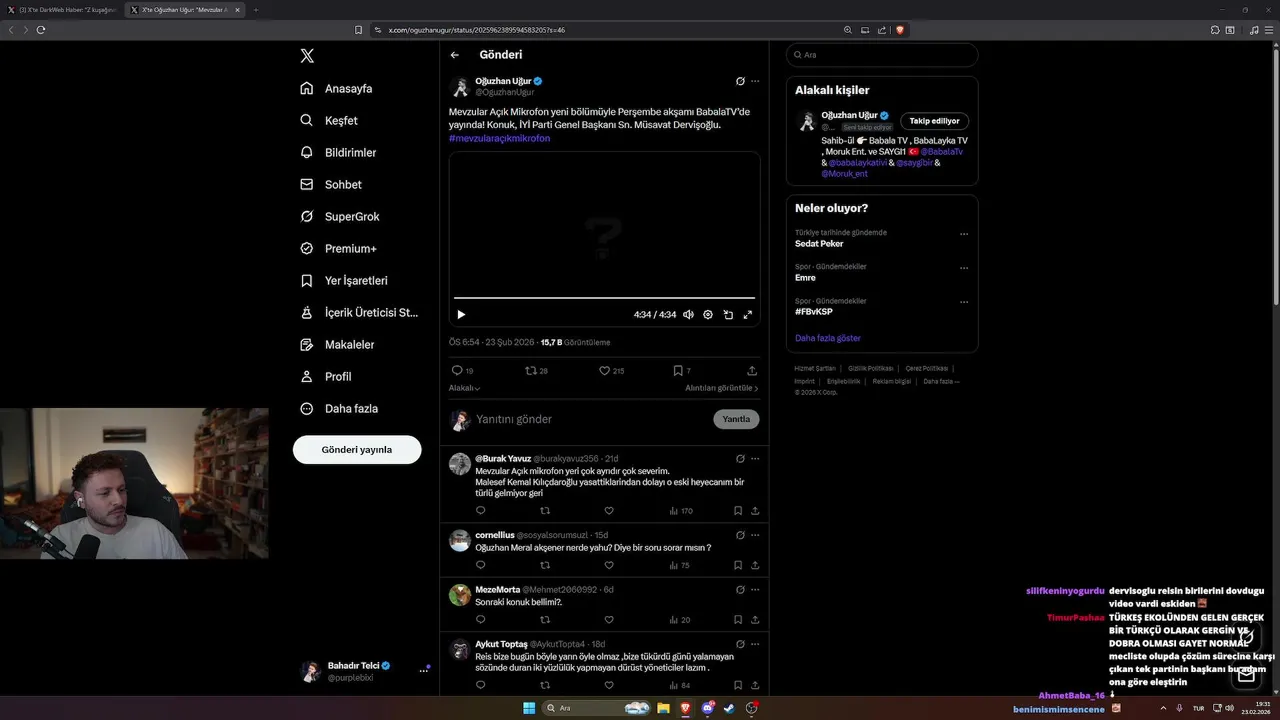Open account menu dots next to Bahadır Telci

(x=423, y=671)
